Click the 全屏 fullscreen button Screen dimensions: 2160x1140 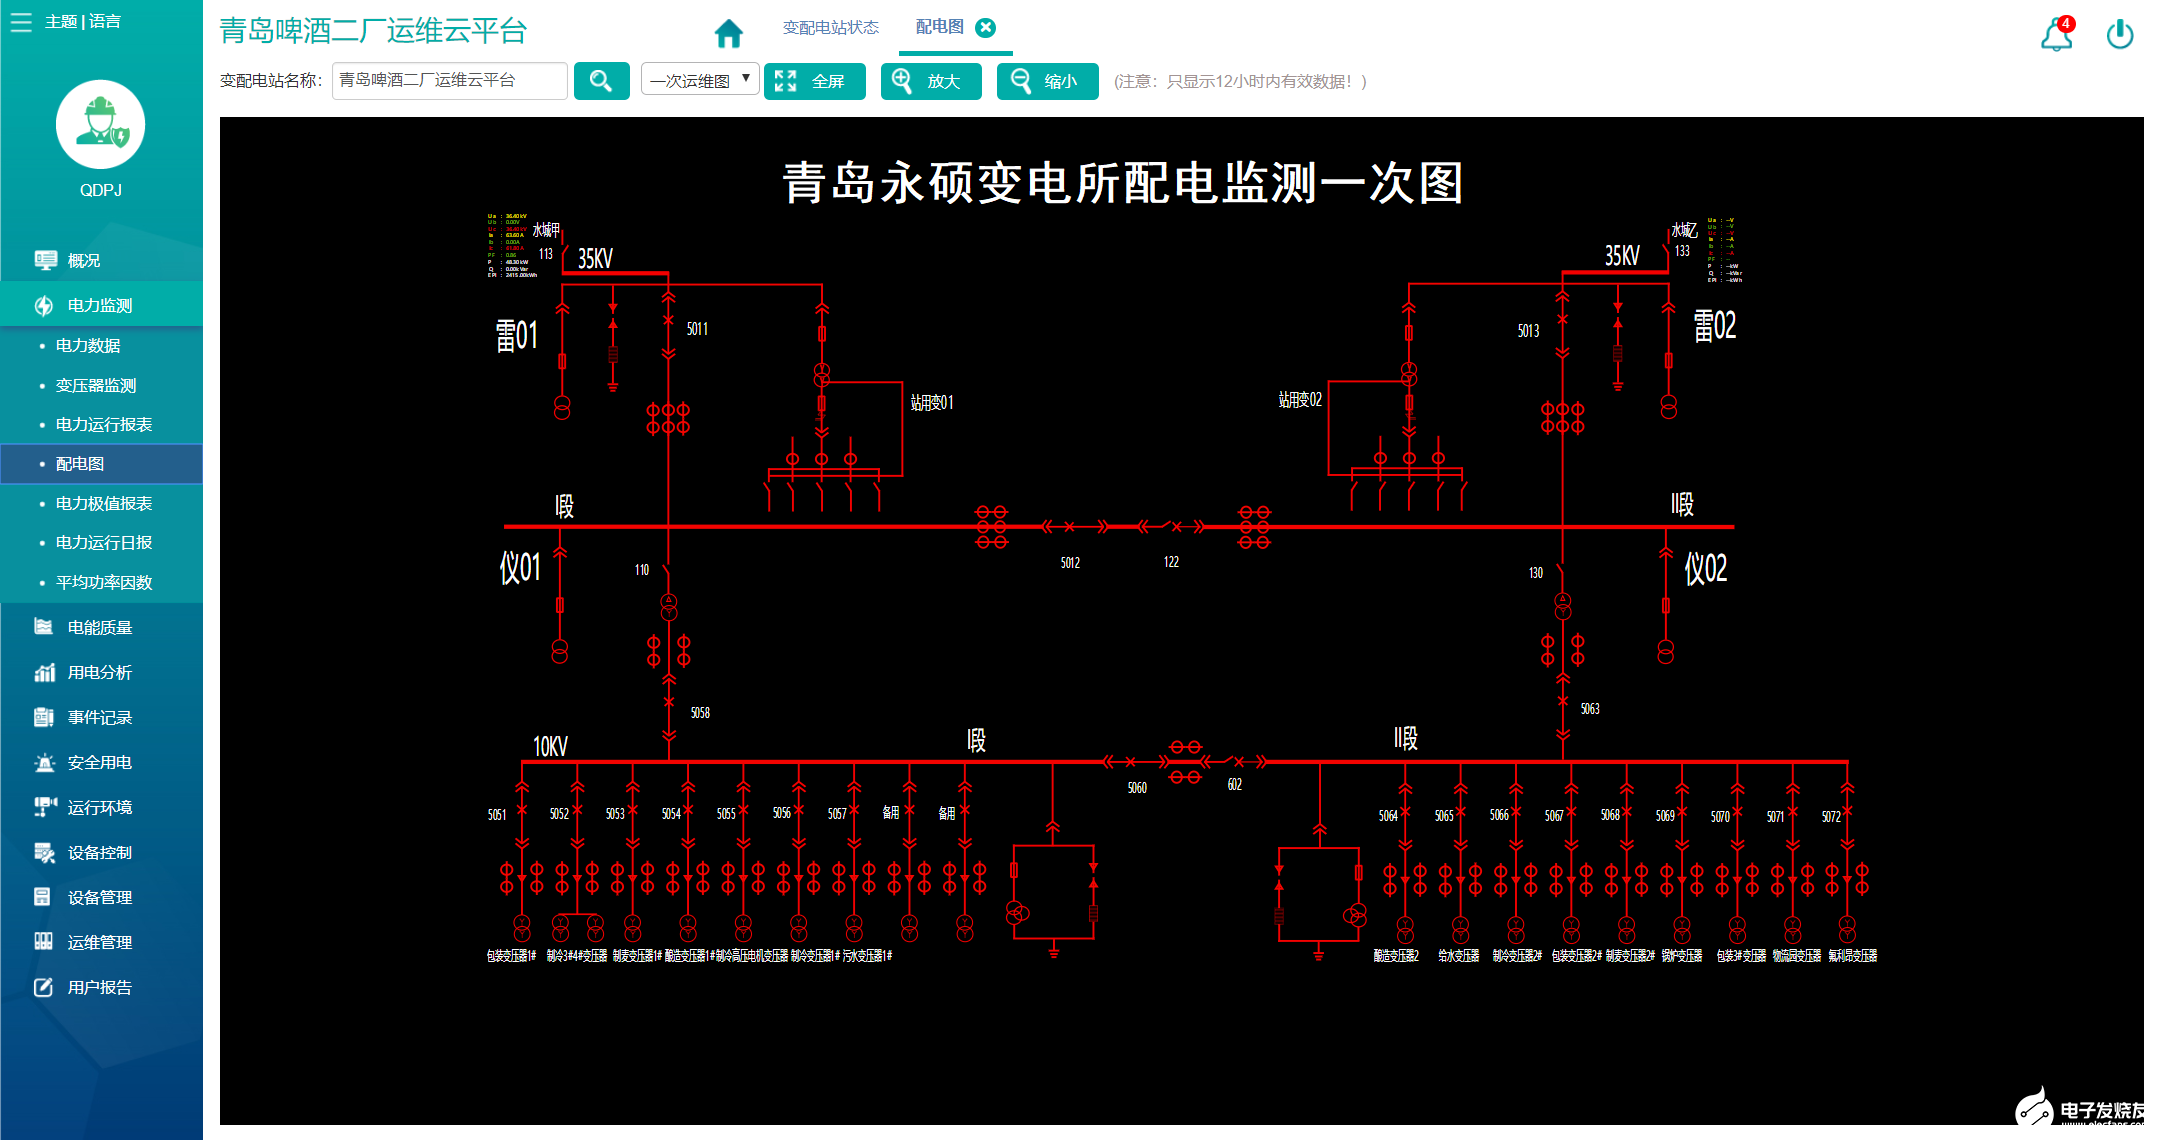814,81
